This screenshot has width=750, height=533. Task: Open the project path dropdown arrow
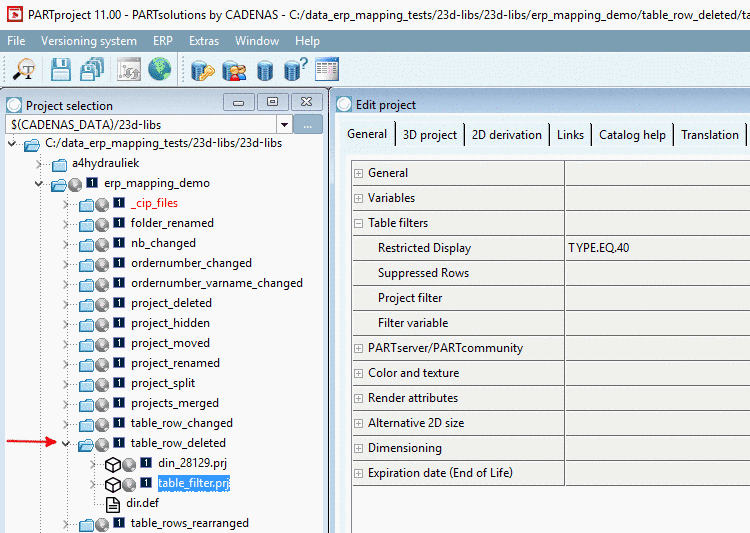pyautogui.click(x=284, y=125)
